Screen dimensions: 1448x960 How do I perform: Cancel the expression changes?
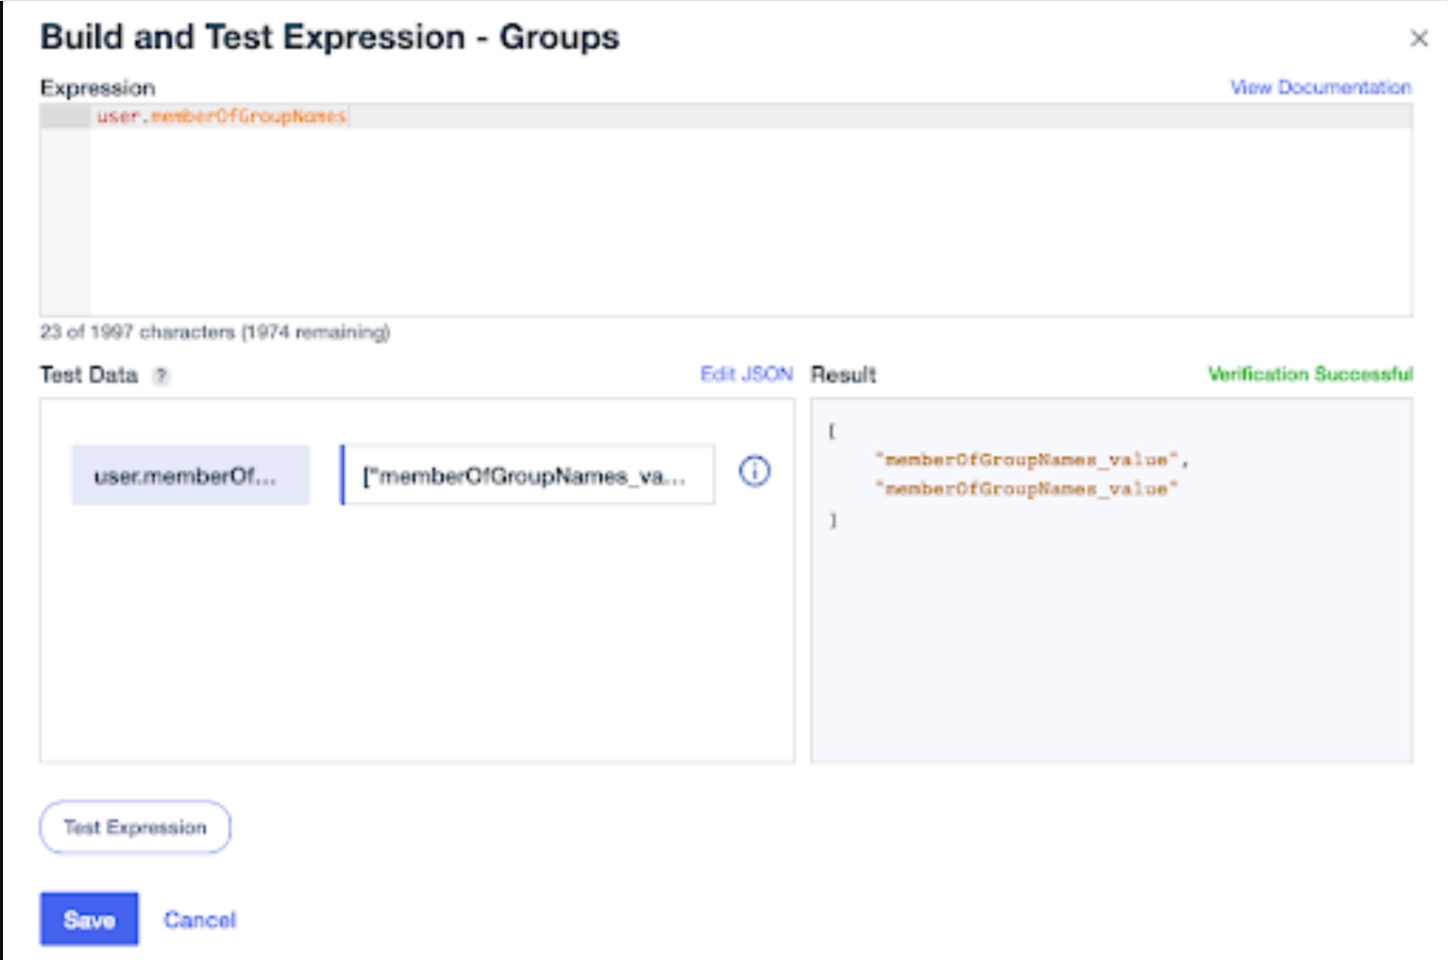[x=200, y=920]
